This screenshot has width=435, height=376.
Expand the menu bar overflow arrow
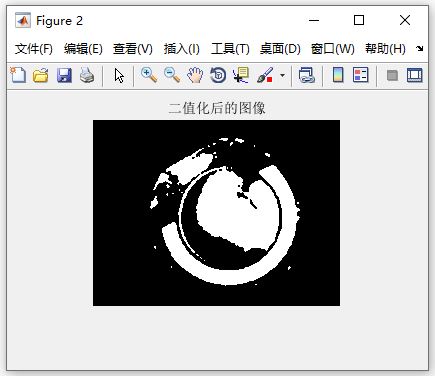tap(420, 49)
